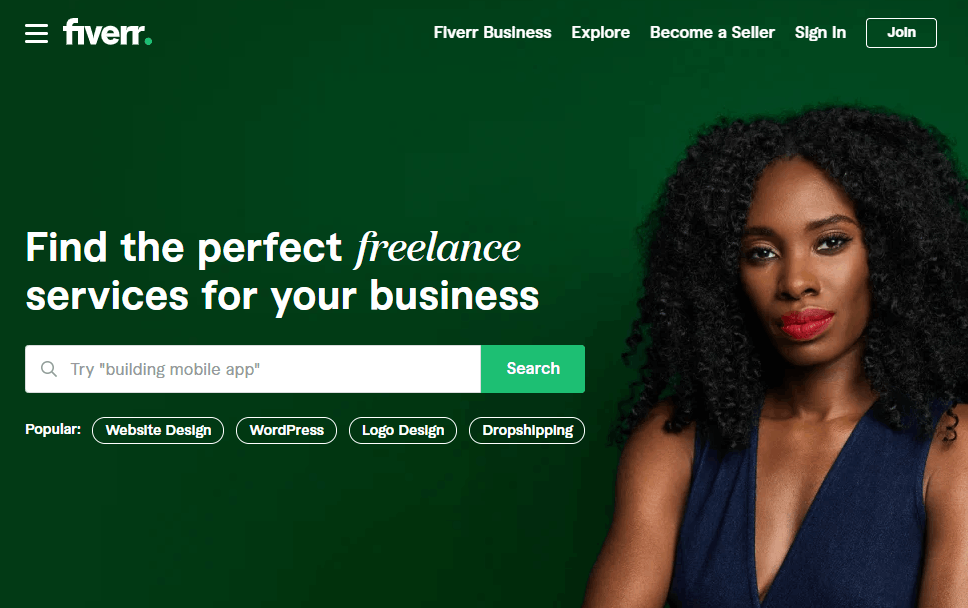
Task: Click the "Popular:" label
Action: (53, 430)
